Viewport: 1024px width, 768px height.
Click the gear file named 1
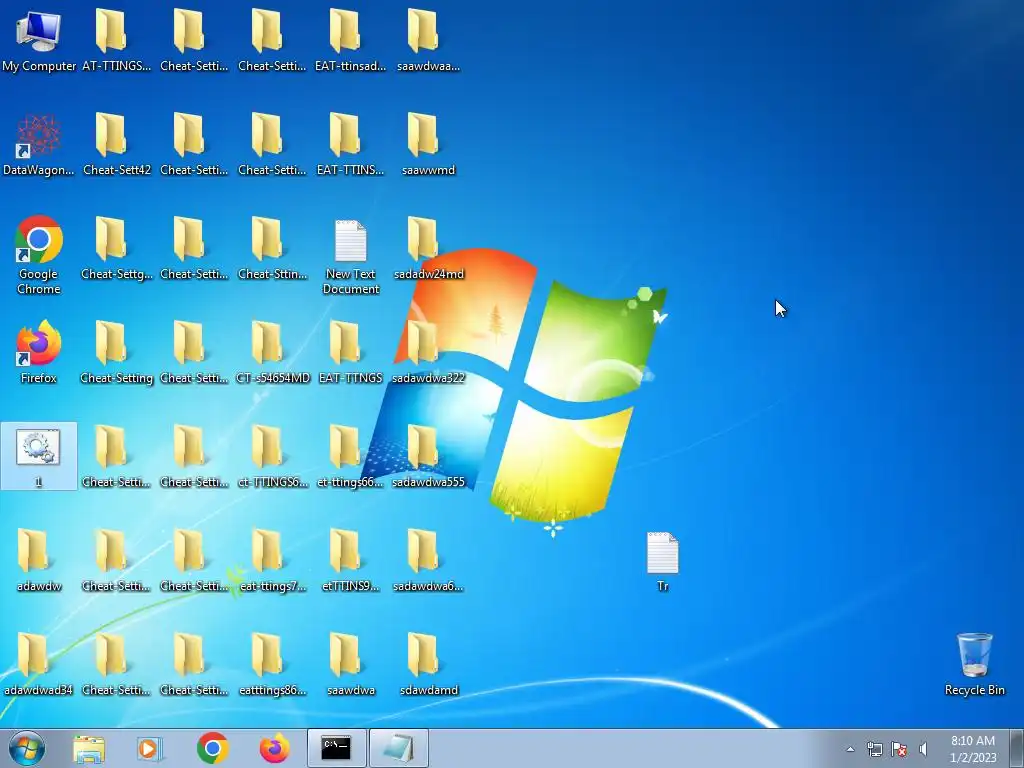coord(39,456)
